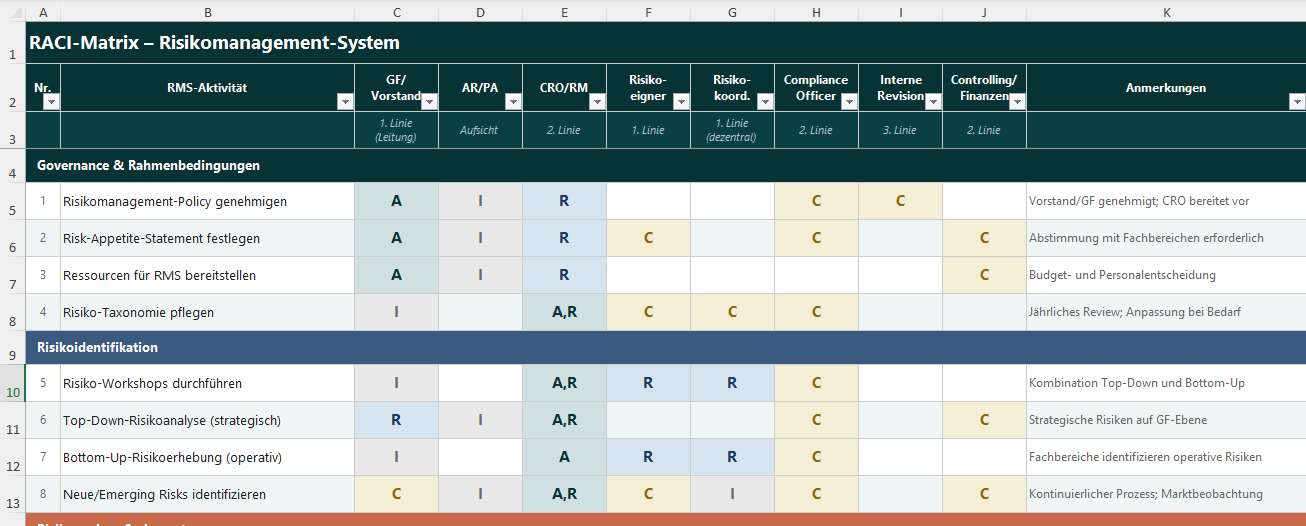This screenshot has height=526, width=1306.
Task: Open the Anmerkungen column filter dropdown
Action: click(1297, 102)
